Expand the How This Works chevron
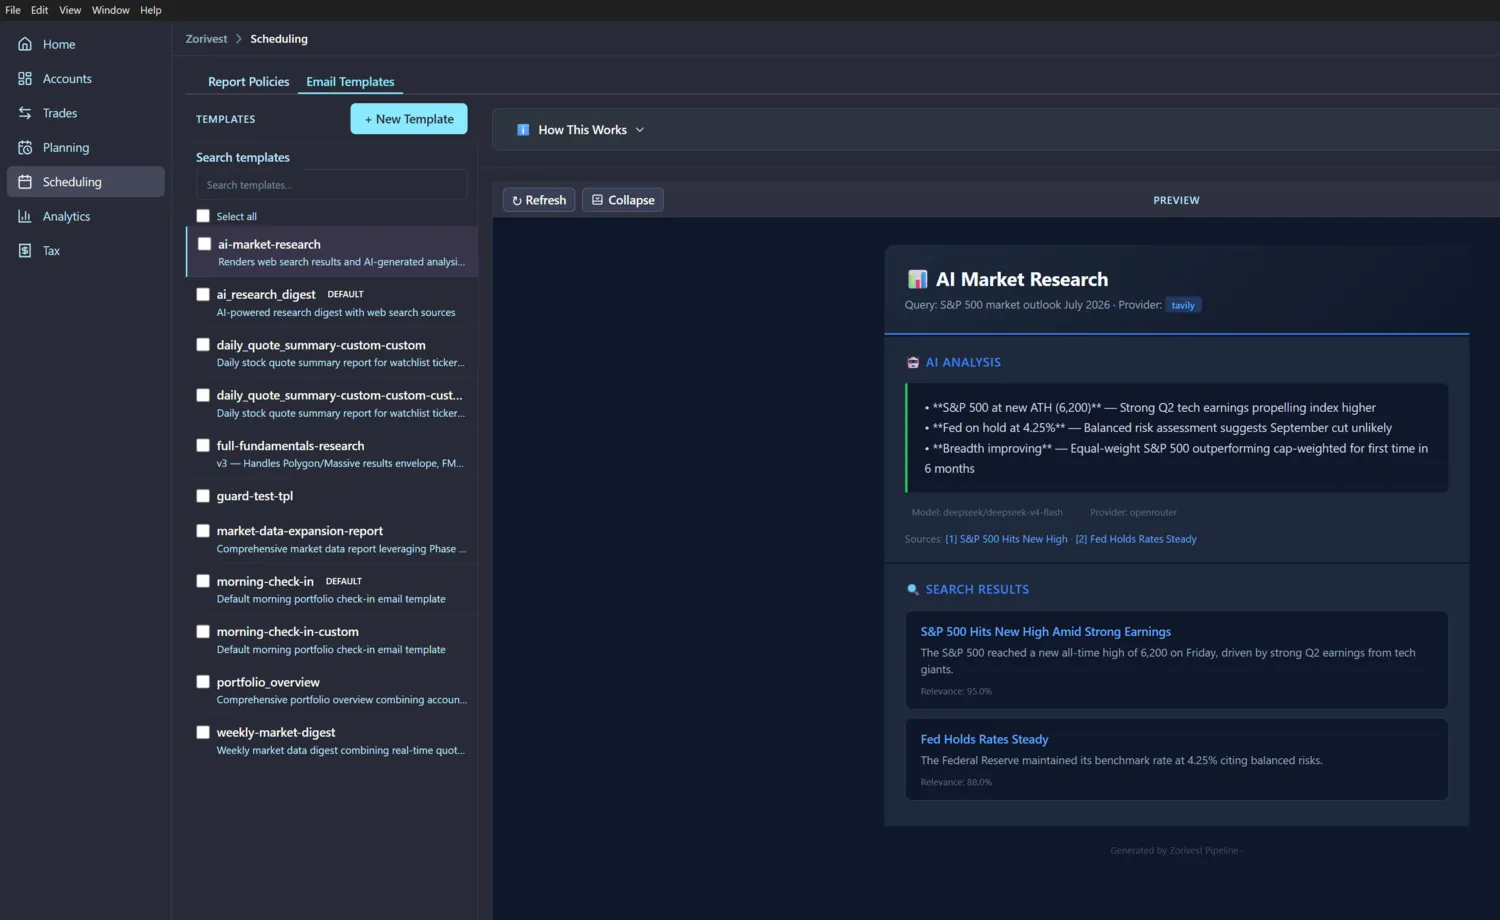 coord(640,130)
